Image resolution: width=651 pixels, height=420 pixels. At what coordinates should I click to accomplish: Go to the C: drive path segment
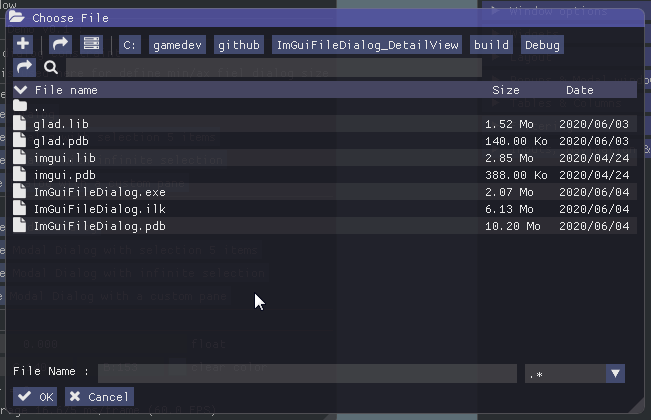[x=130, y=45]
